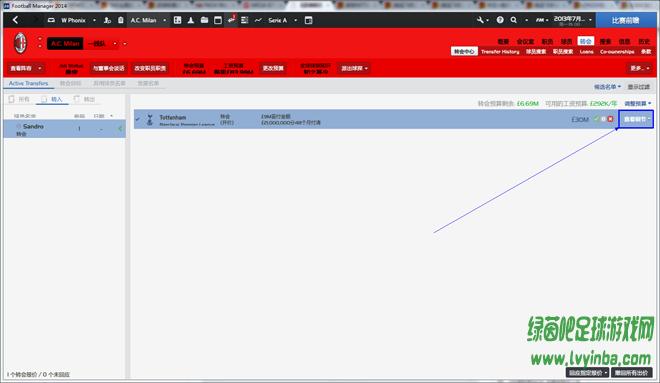Viewport: 660px width, 383px height.
Task: Open the 2013 July date dropdown
Action: pyautogui.click(x=572, y=20)
